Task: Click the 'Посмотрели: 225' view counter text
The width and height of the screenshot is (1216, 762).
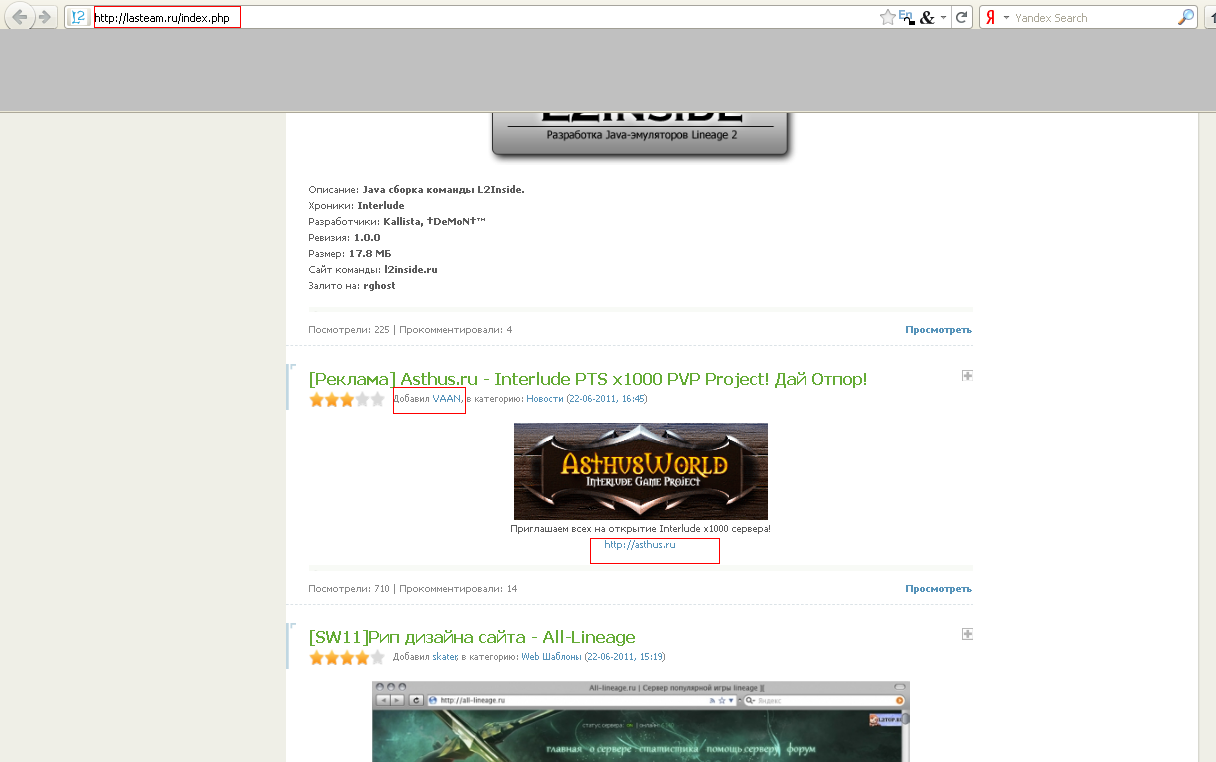Action: coord(349,330)
